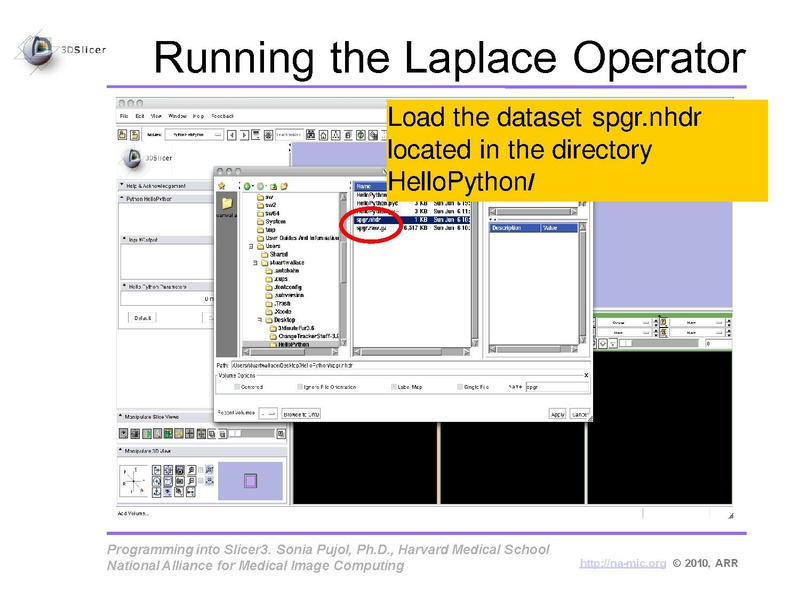The image size is (800, 600).
Task: Click the green slice controller offset slider
Action: click(x=661, y=343)
